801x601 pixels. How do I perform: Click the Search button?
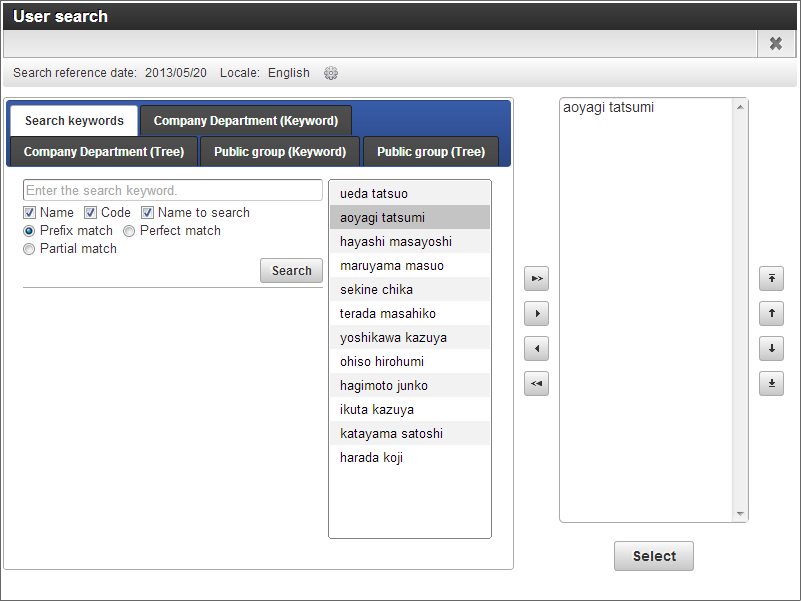[291, 270]
